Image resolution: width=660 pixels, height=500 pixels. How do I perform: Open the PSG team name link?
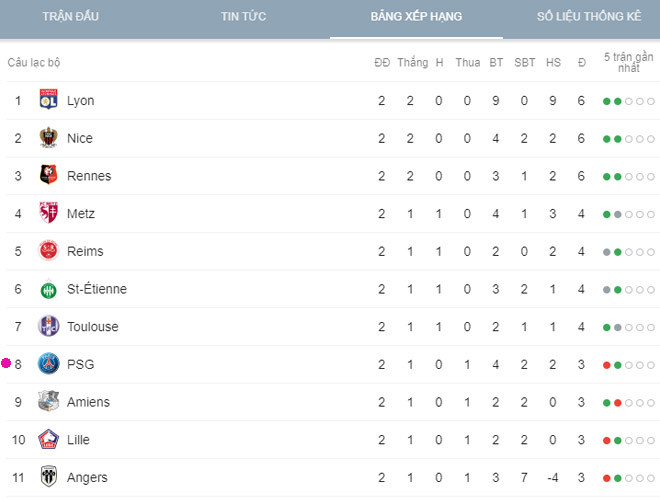[81, 365]
